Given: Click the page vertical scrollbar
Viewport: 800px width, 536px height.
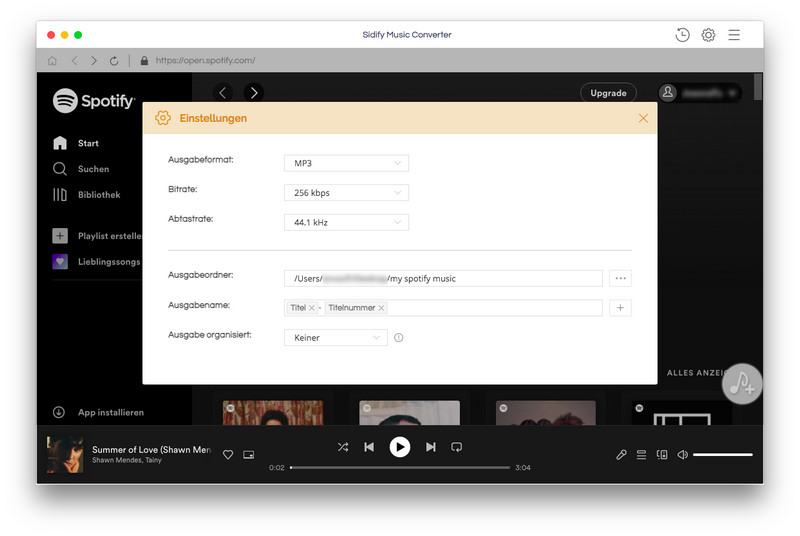Looking at the screenshot, I should point(758,87).
